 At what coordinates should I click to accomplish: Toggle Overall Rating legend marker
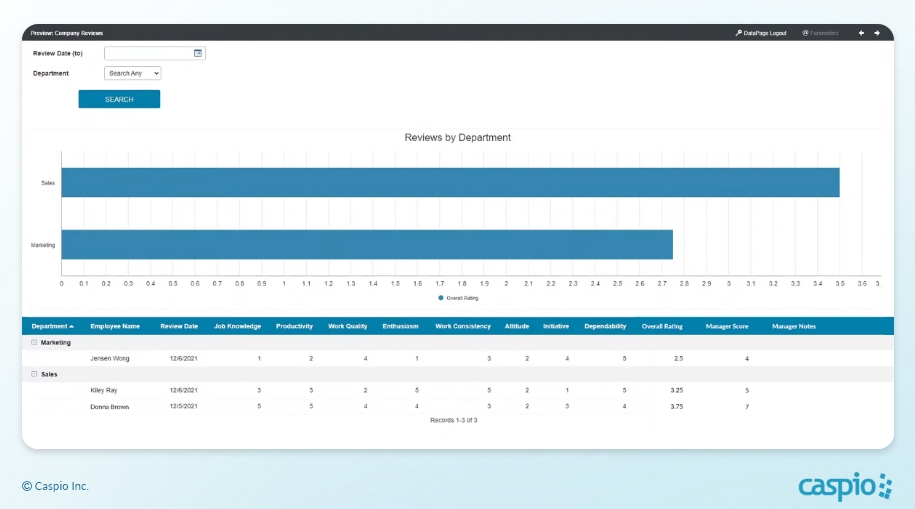(x=441, y=297)
